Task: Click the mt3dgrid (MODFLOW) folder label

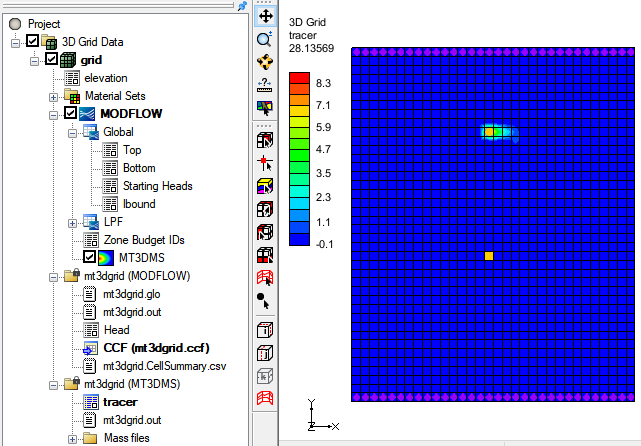Action: (x=137, y=276)
